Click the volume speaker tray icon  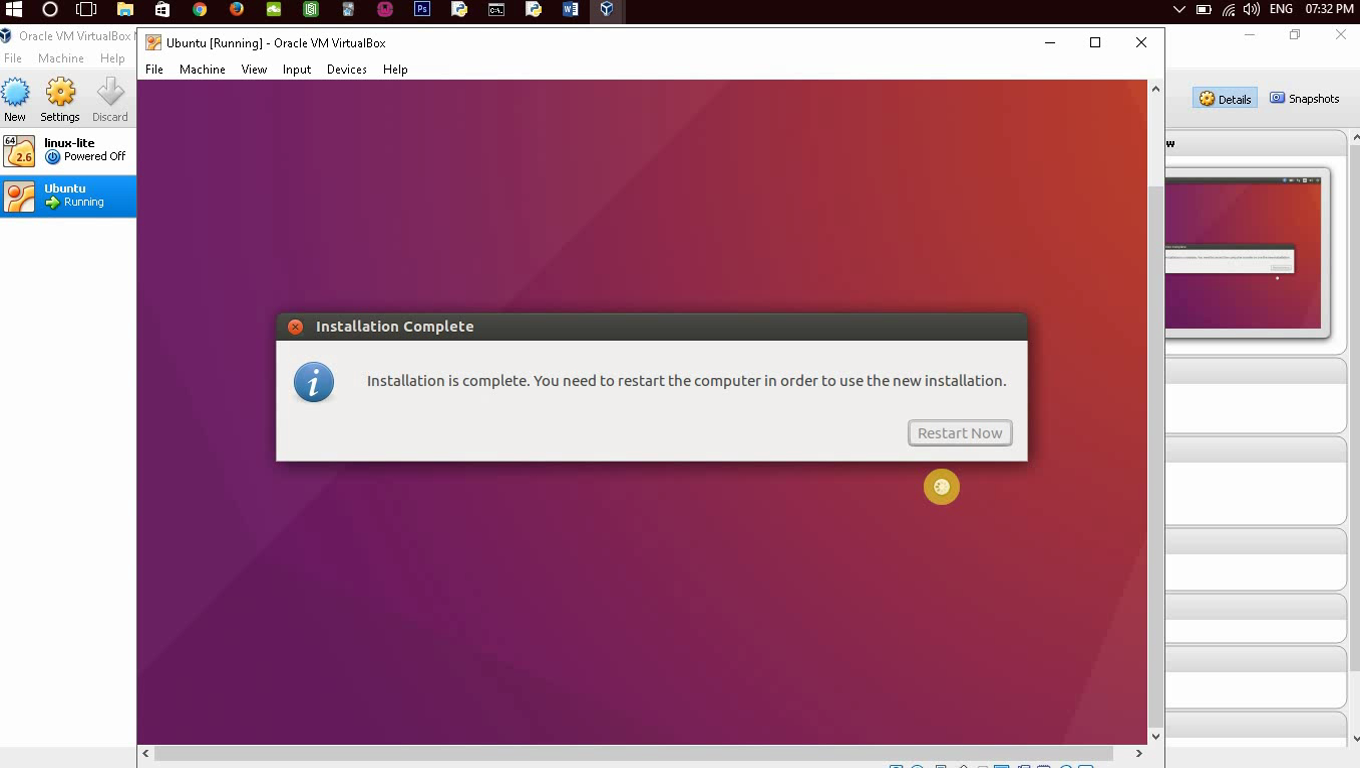pyautogui.click(x=1251, y=10)
